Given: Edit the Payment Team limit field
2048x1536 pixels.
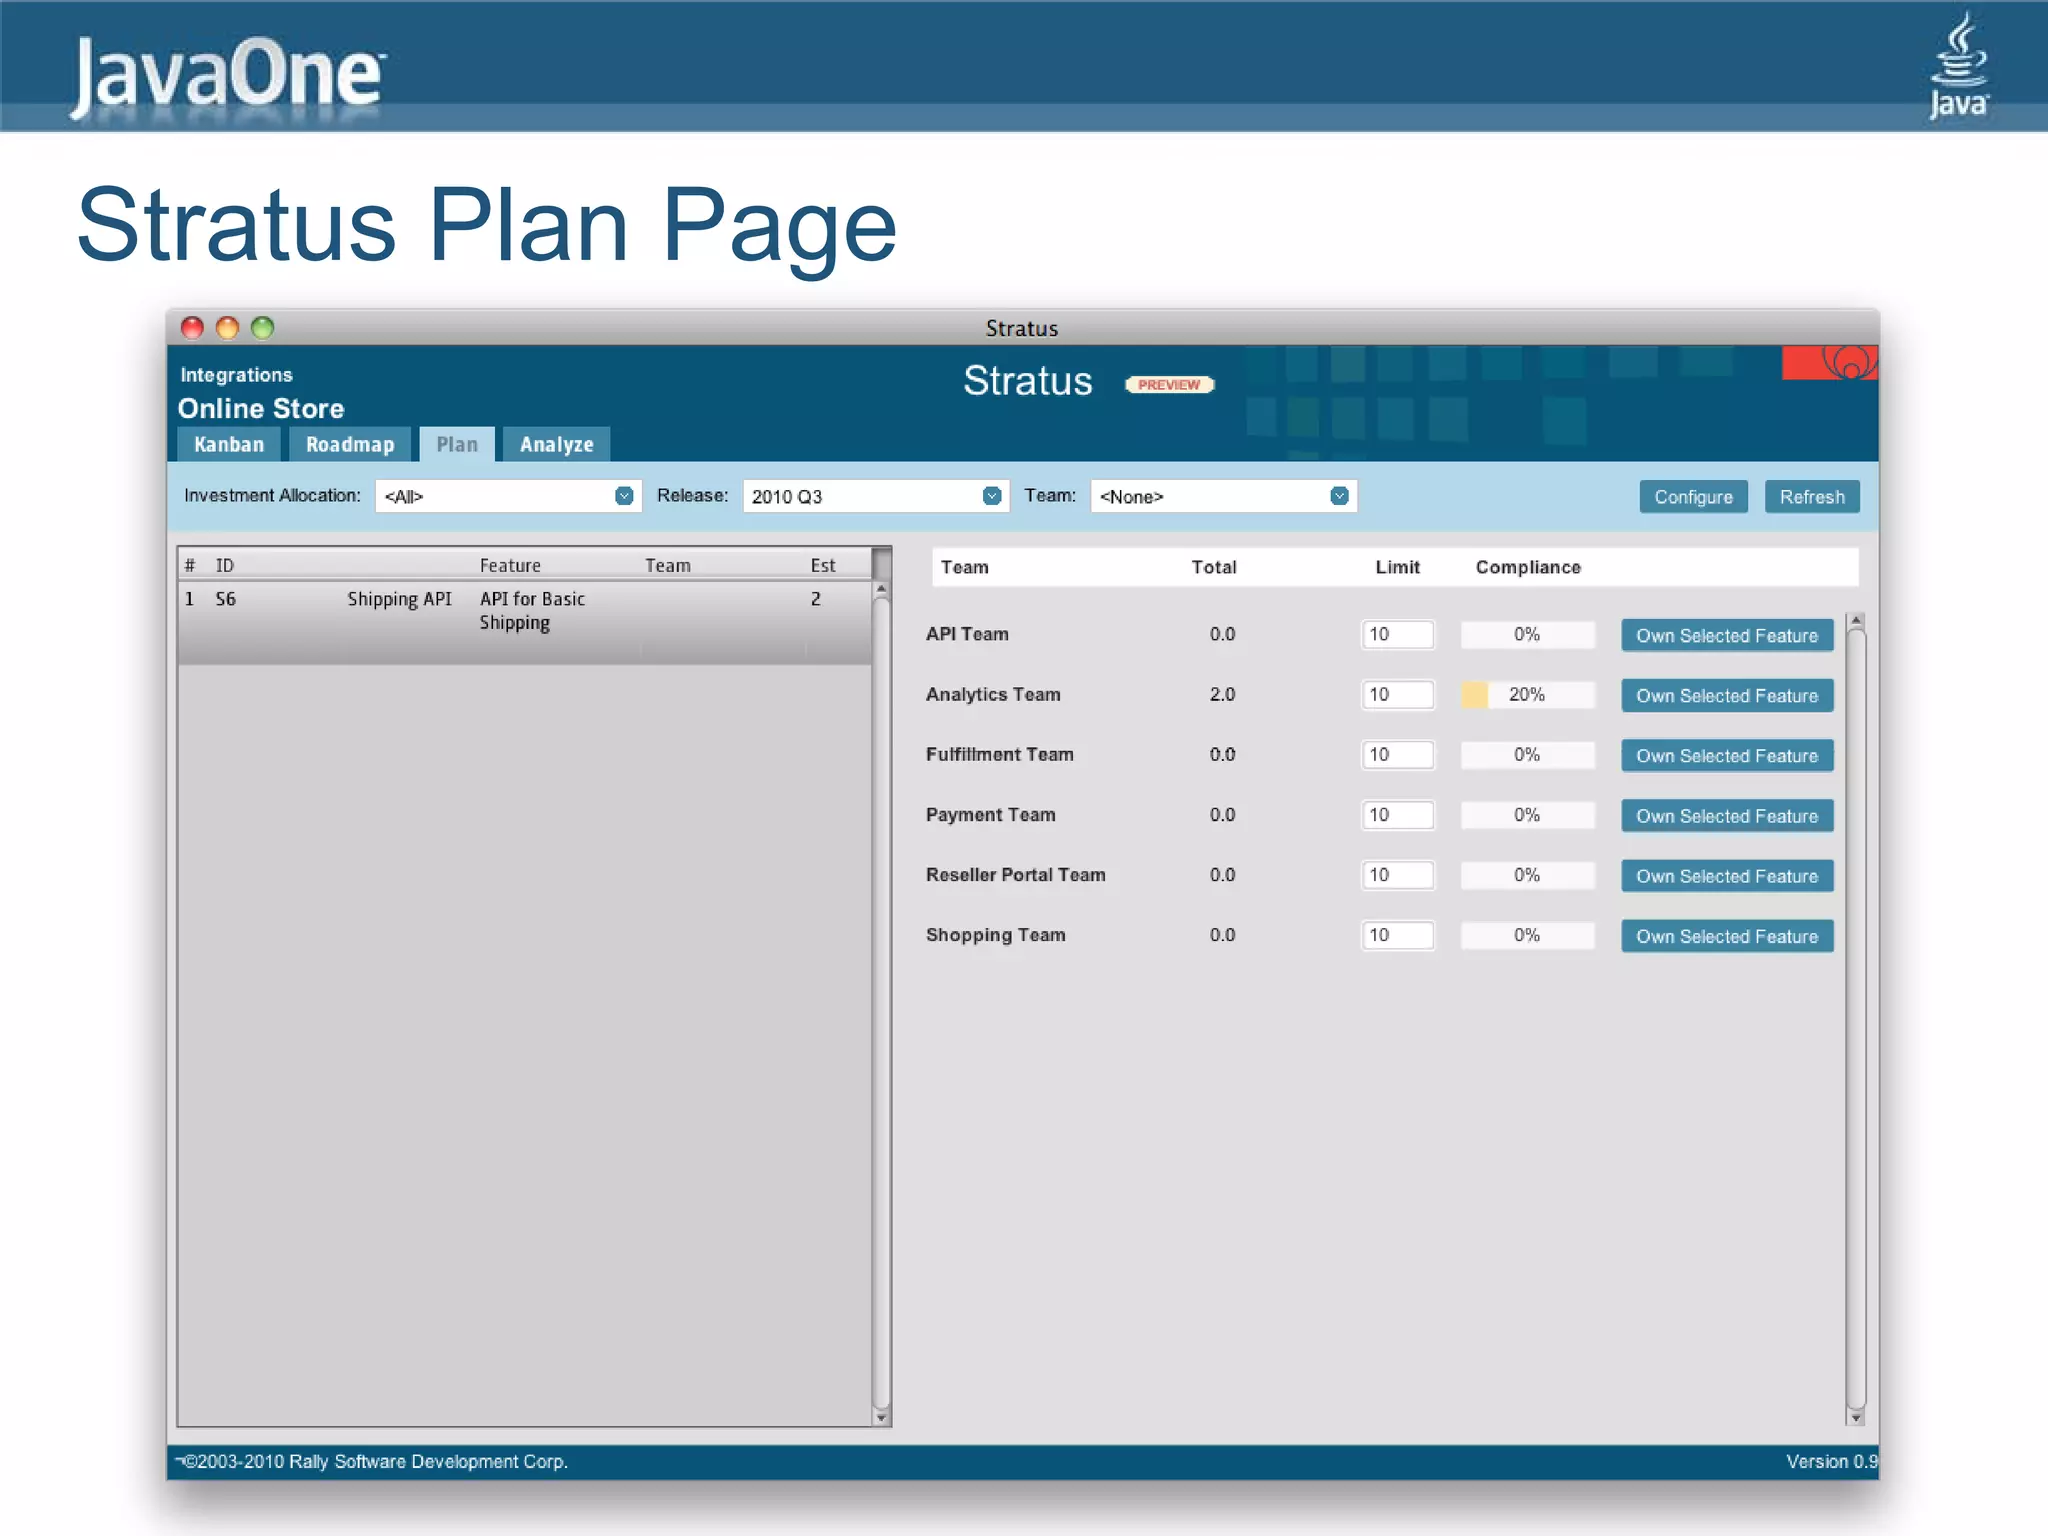Looking at the screenshot, I should click(1397, 814).
